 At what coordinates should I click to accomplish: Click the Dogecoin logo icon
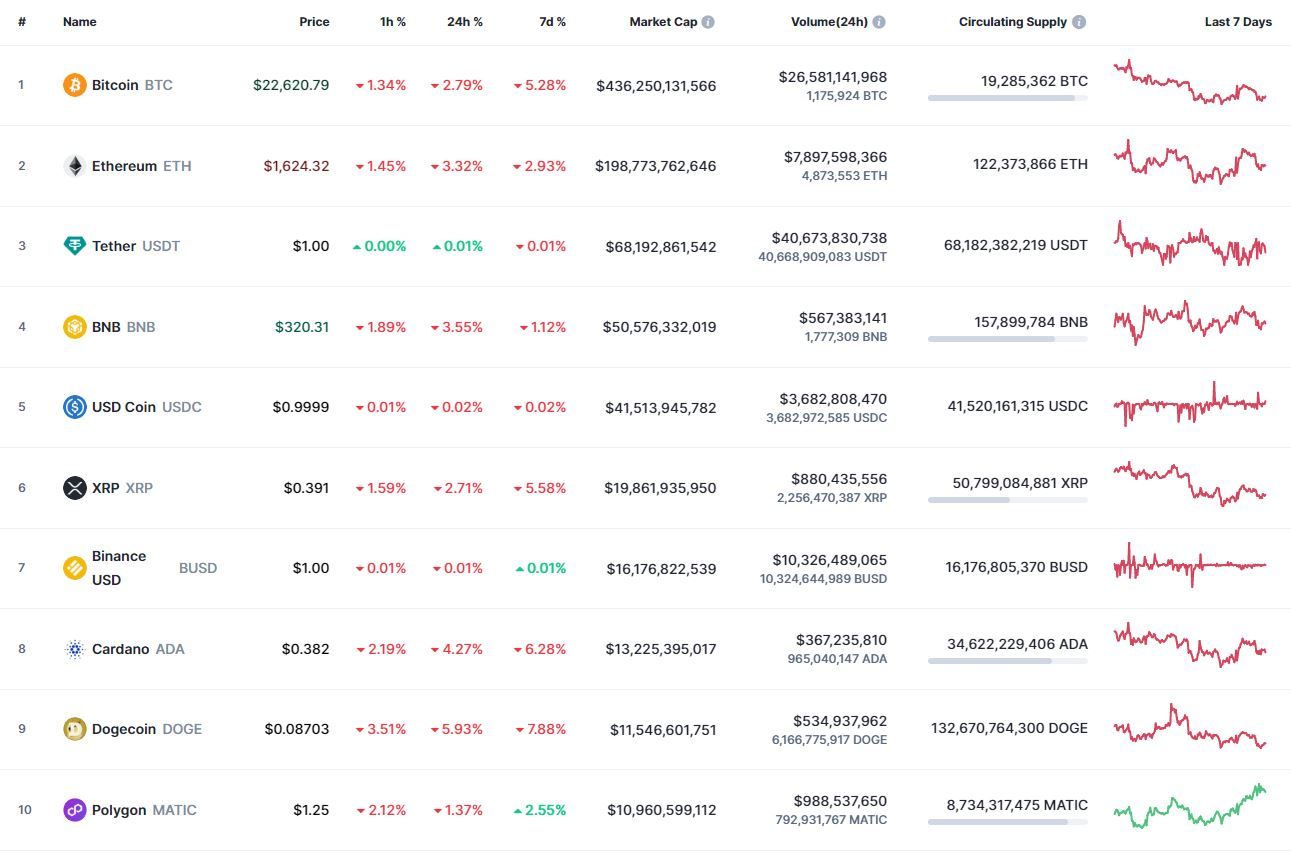(x=75, y=729)
